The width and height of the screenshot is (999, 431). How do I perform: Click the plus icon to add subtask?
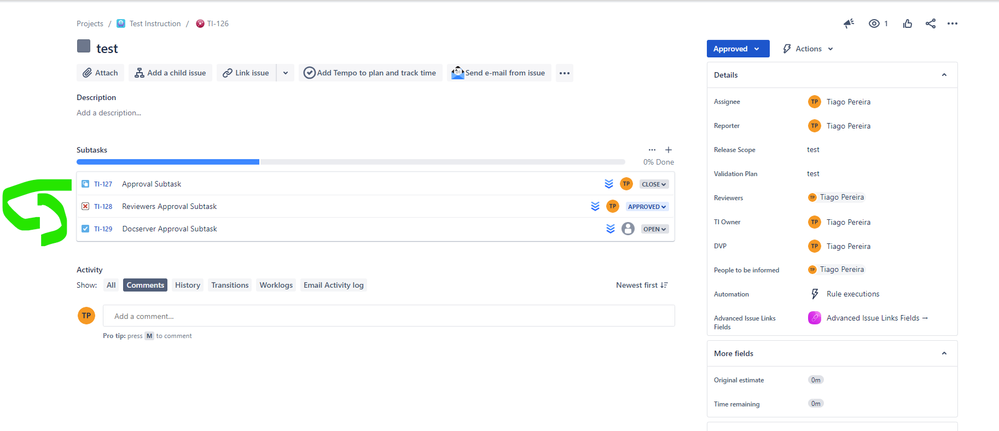(x=668, y=150)
